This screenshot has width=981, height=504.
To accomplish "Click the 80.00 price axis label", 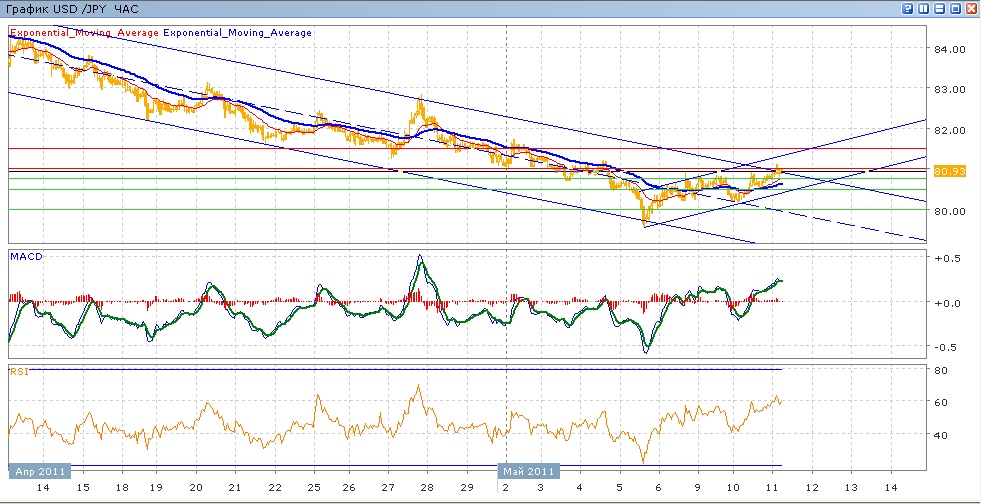I will pyautogui.click(x=949, y=211).
